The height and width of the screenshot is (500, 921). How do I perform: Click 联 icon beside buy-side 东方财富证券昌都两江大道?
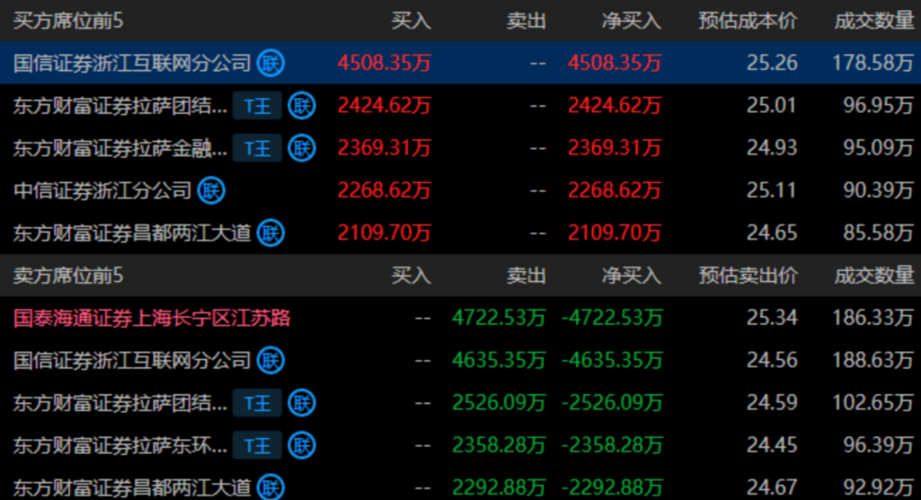[x=271, y=233]
